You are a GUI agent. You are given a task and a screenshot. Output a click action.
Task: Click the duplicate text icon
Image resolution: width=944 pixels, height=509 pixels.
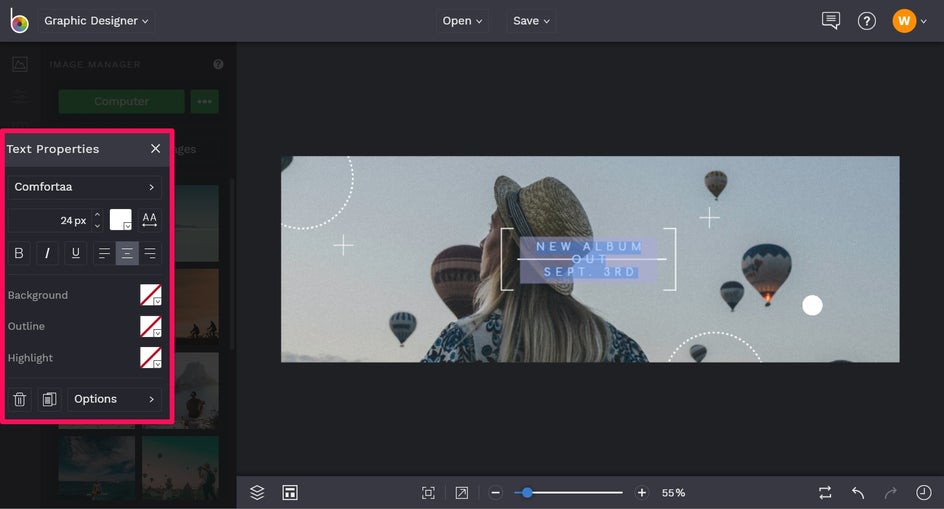48,399
